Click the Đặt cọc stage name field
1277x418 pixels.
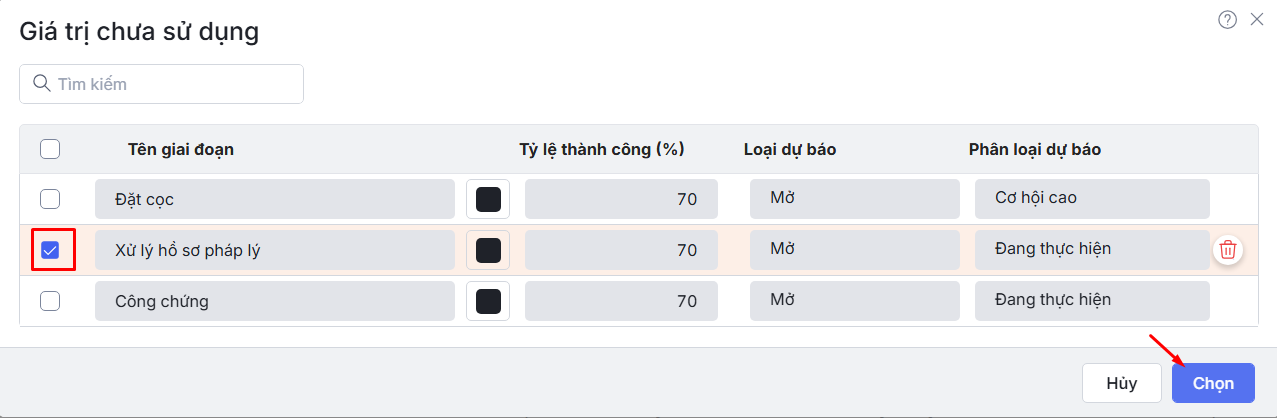(275, 199)
